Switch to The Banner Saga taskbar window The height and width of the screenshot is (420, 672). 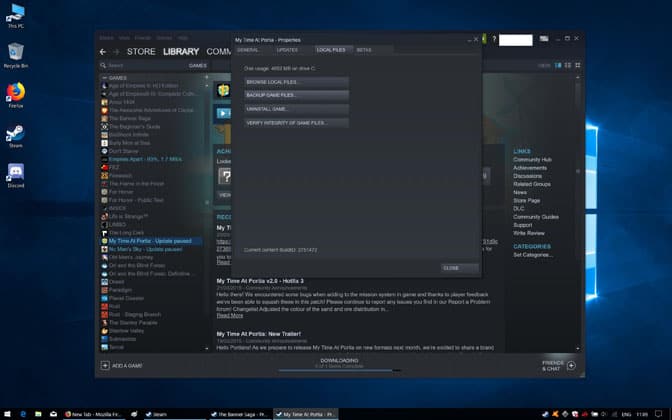click(239, 414)
